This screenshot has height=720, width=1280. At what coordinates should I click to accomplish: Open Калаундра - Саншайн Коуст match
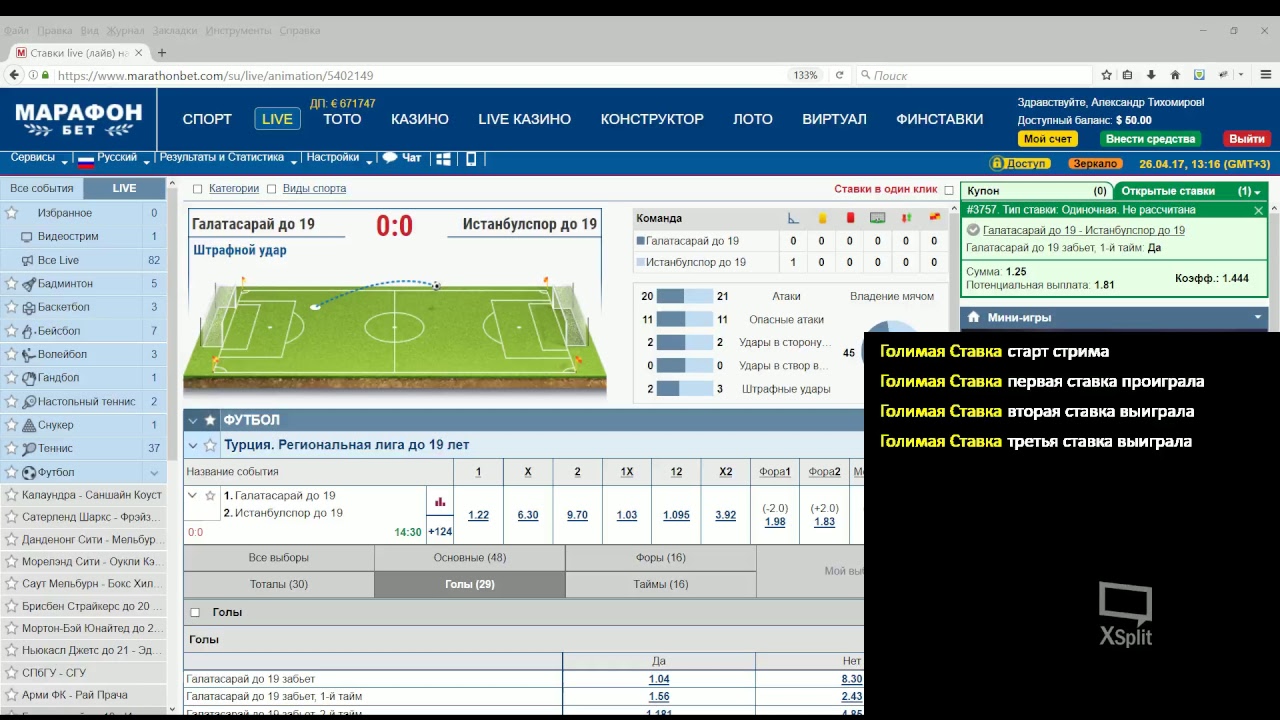tap(92, 495)
